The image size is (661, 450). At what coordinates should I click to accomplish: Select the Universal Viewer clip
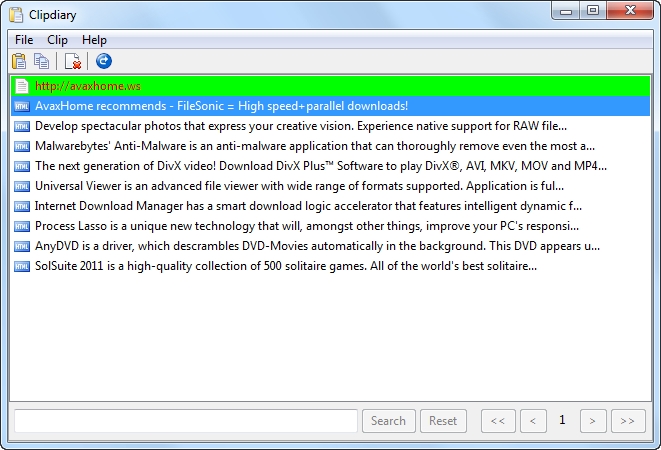point(330,186)
